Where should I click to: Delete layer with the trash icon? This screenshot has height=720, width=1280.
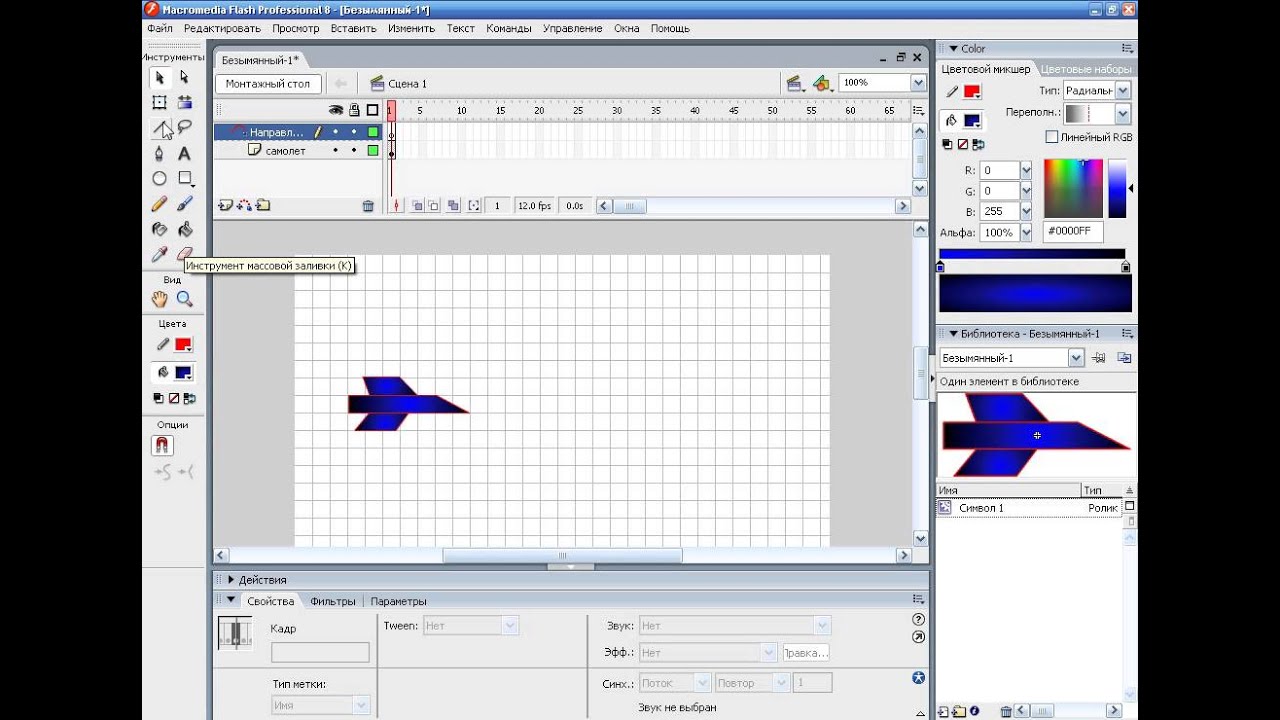click(368, 205)
